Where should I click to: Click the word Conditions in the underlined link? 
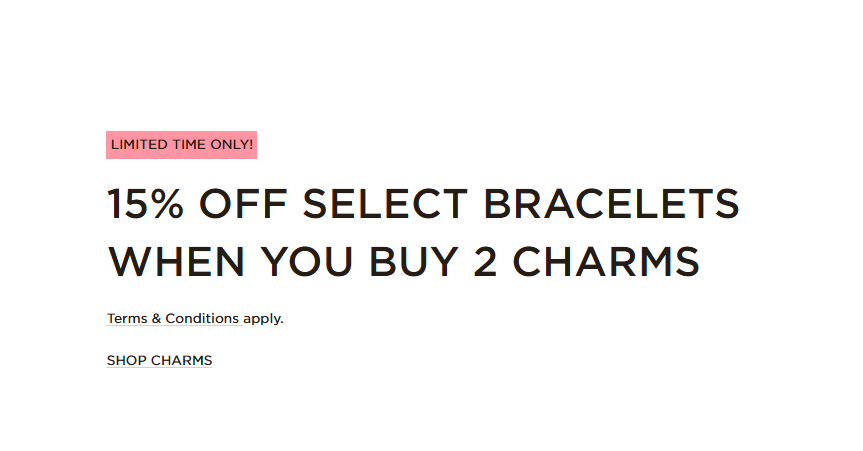[x=202, y=319]
